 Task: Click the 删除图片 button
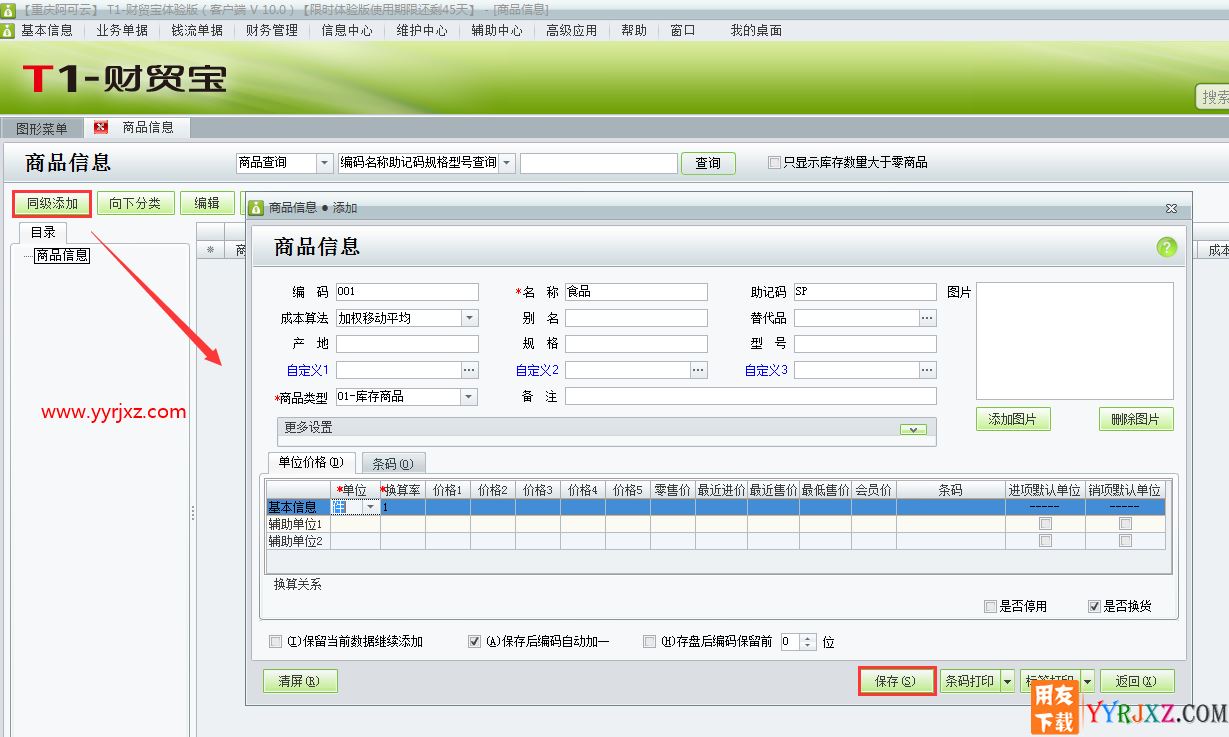pos(1136,419)
